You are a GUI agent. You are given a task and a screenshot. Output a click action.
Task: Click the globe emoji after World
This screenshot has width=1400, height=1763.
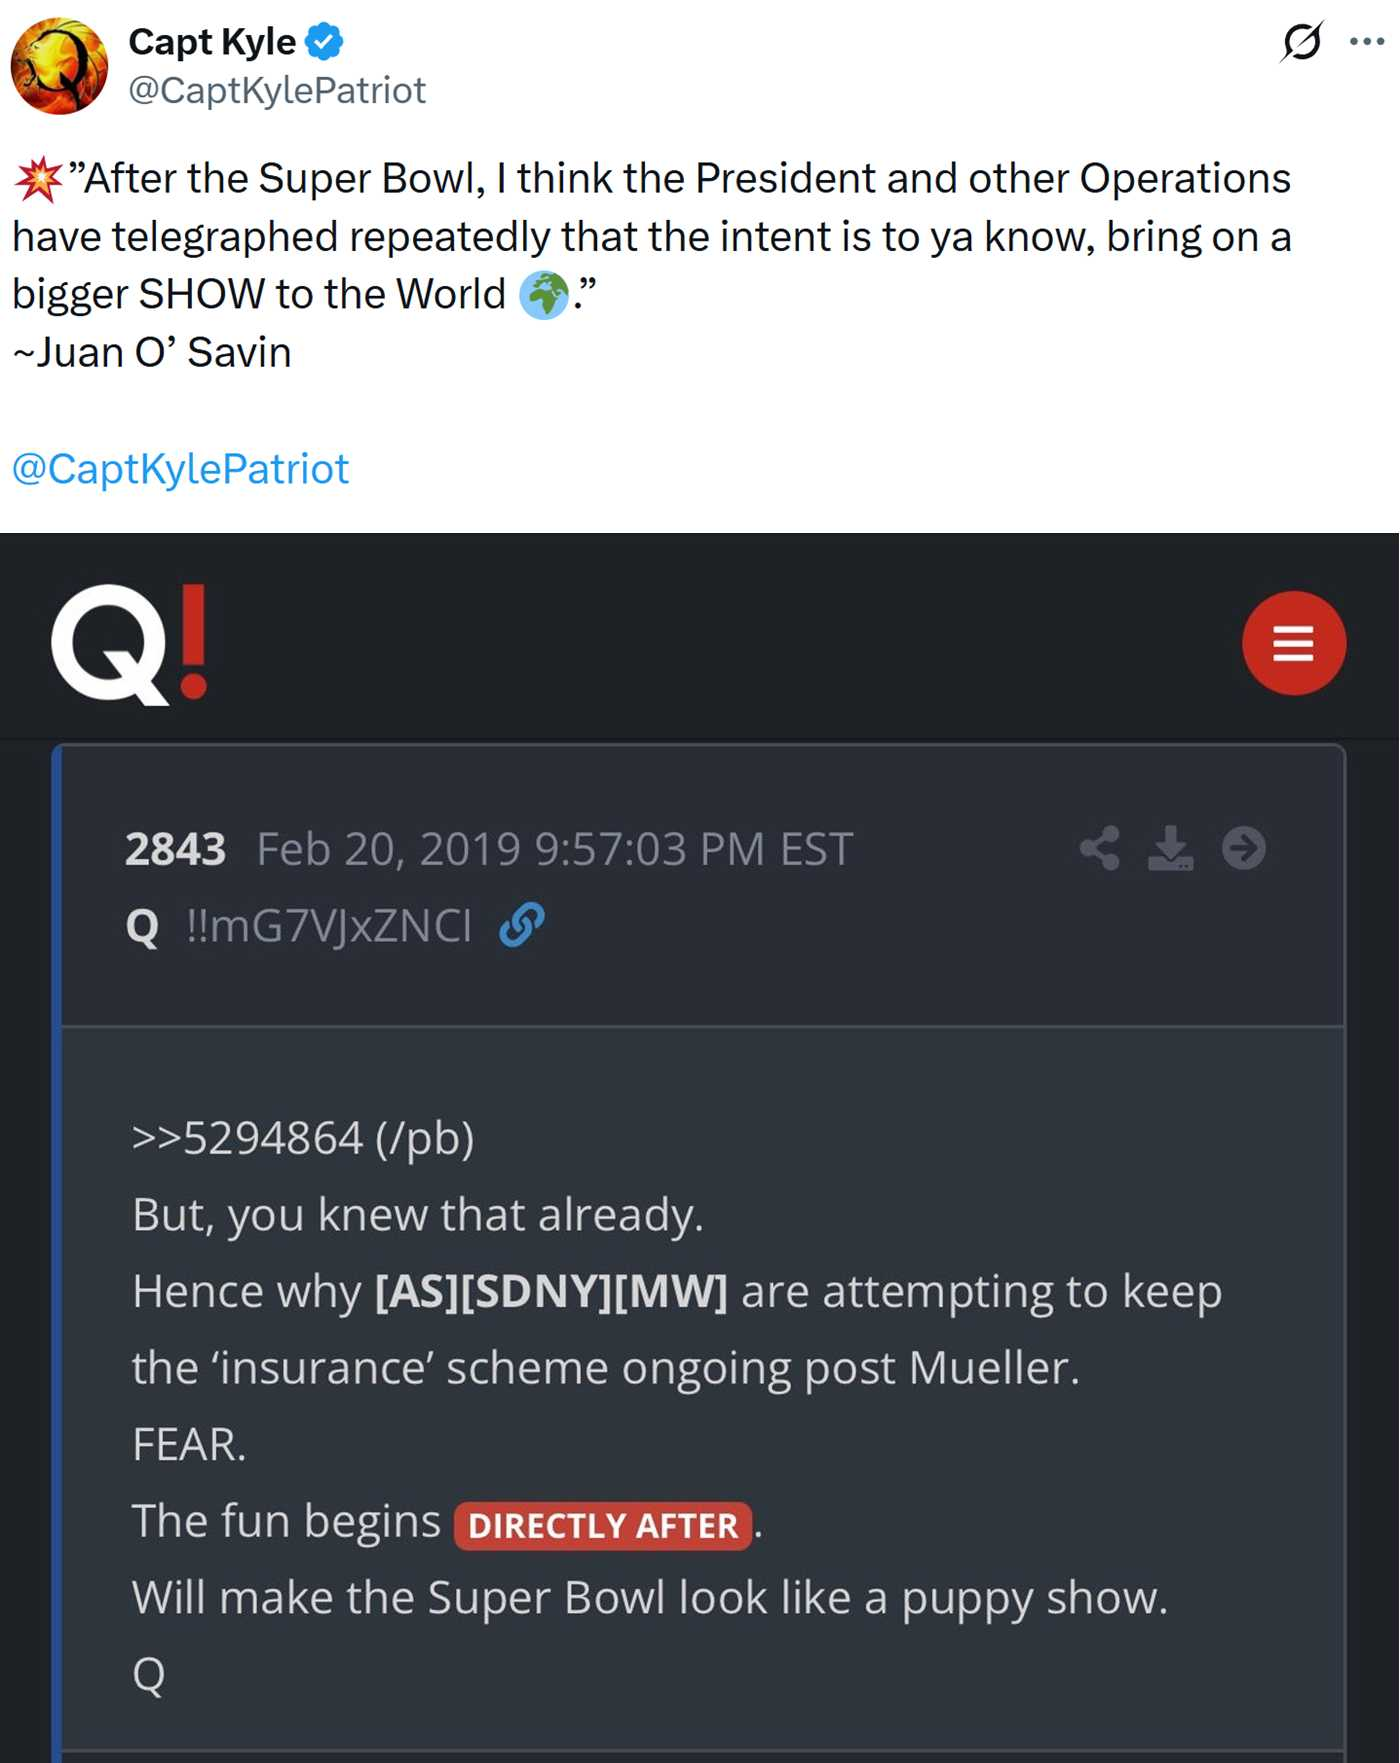[x=544, y=296]
